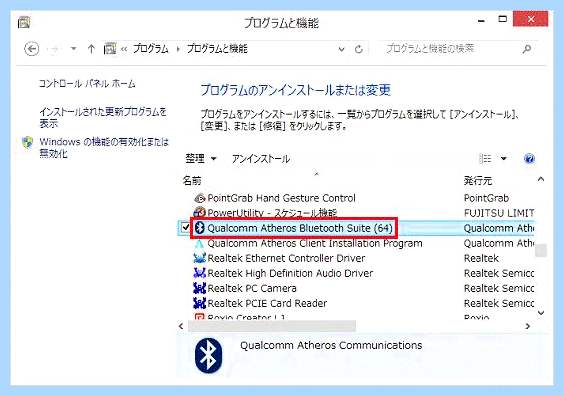
Task: Click the プログラムと機能の検索 search field
Action: 451,49
